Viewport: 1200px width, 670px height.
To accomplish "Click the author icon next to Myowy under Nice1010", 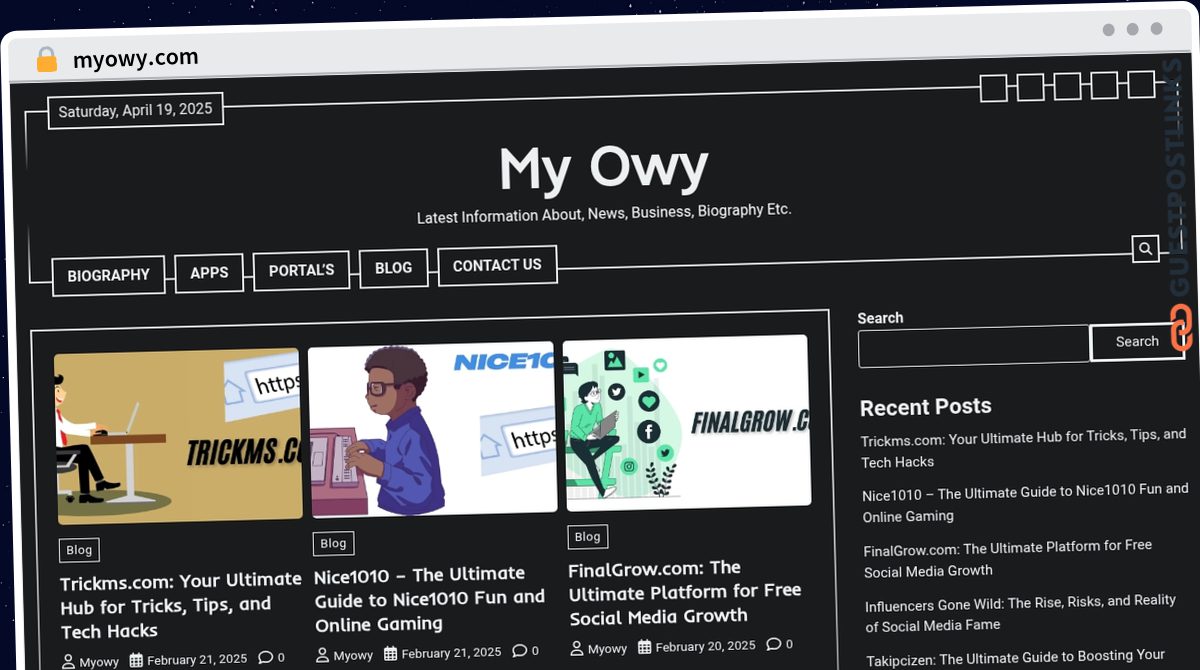I will (322, 655).
